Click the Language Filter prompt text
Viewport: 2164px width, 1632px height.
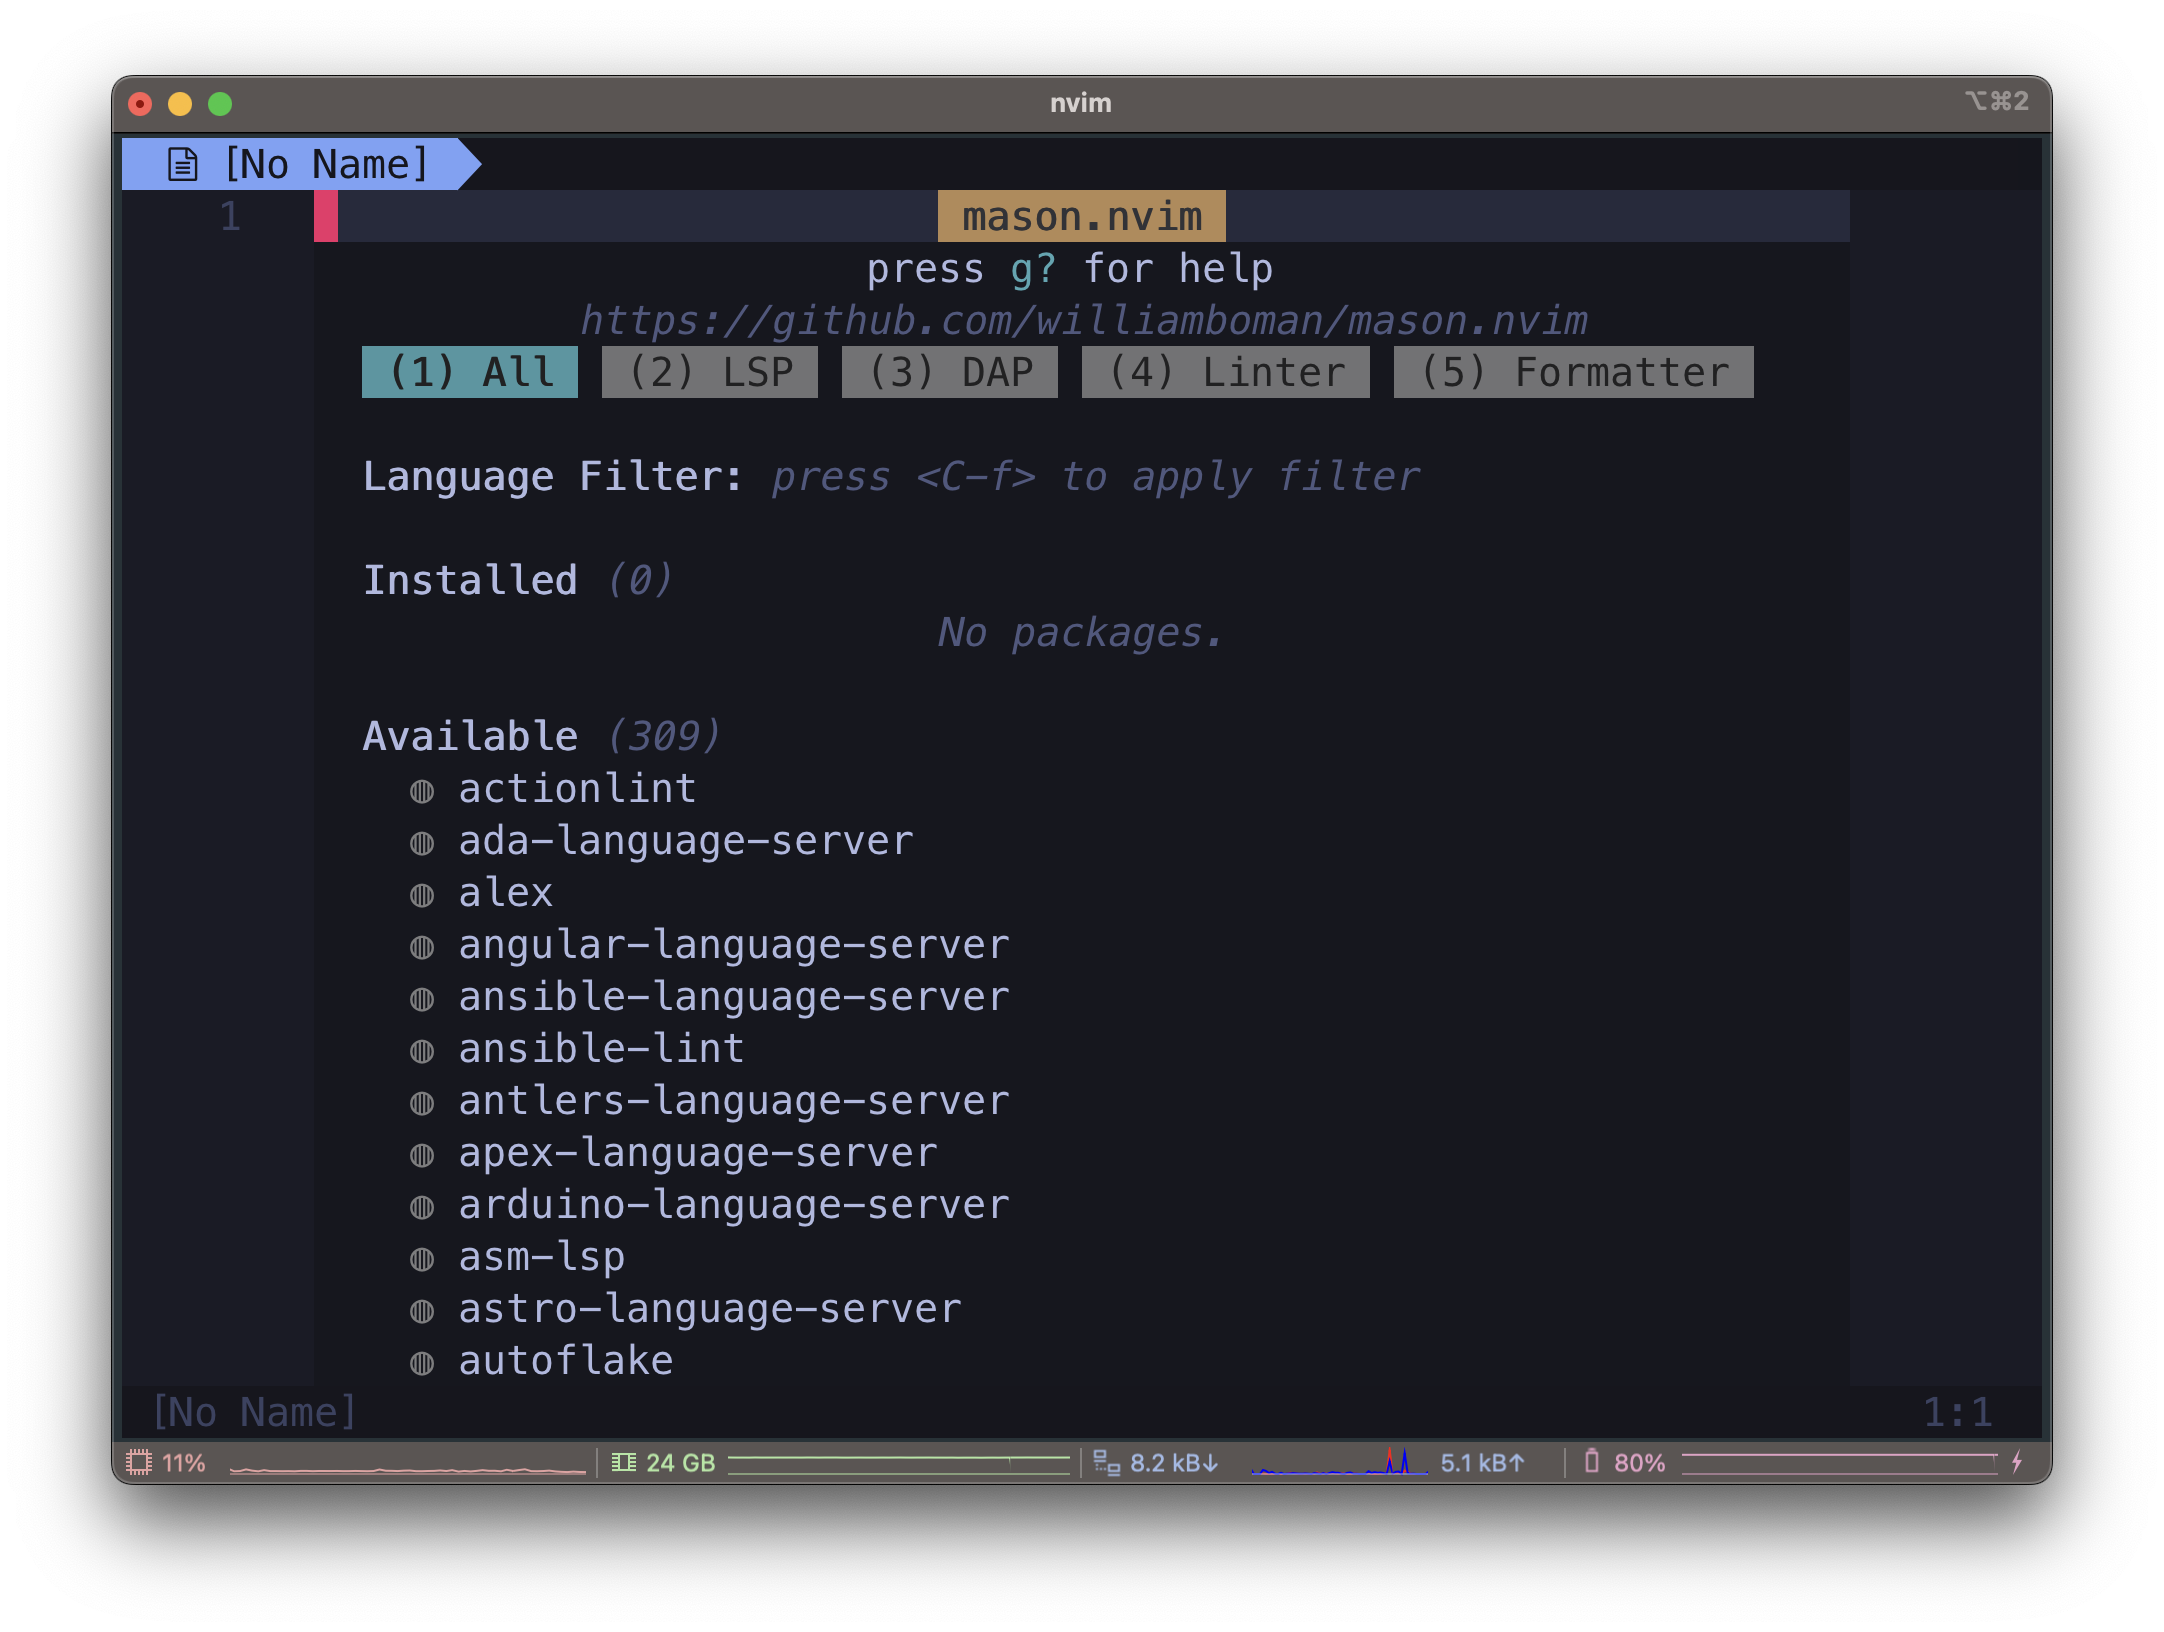click(x=1095, y=477)
